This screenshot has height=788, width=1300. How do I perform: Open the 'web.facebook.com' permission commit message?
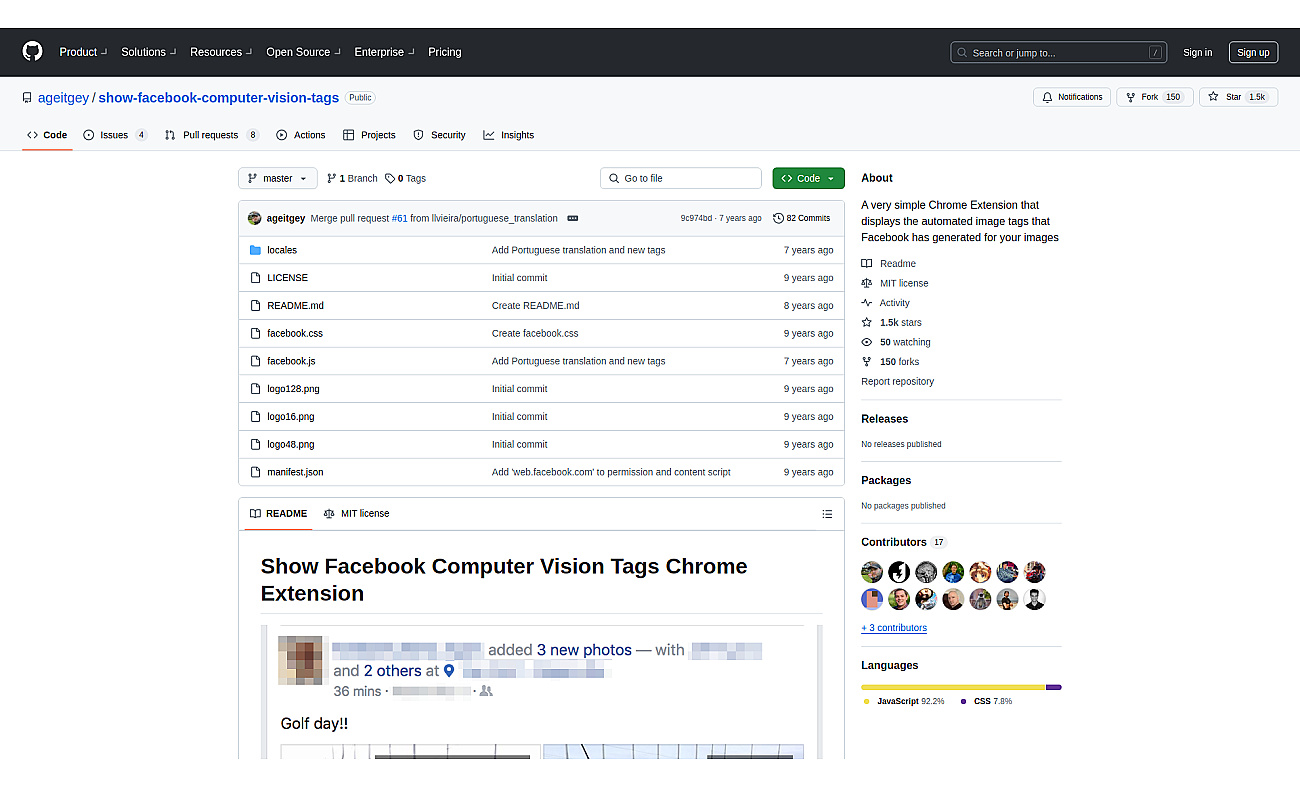point(611,472)
